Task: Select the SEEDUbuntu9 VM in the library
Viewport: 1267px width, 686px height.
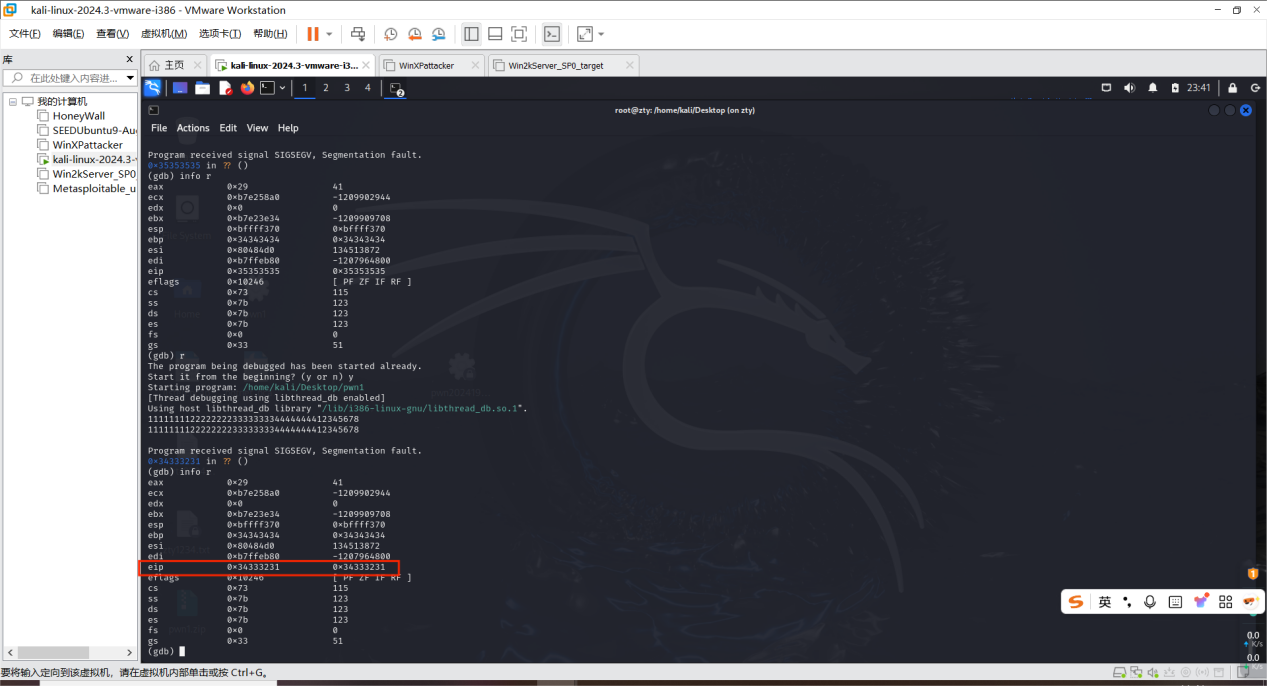Action: click(88, 130)
